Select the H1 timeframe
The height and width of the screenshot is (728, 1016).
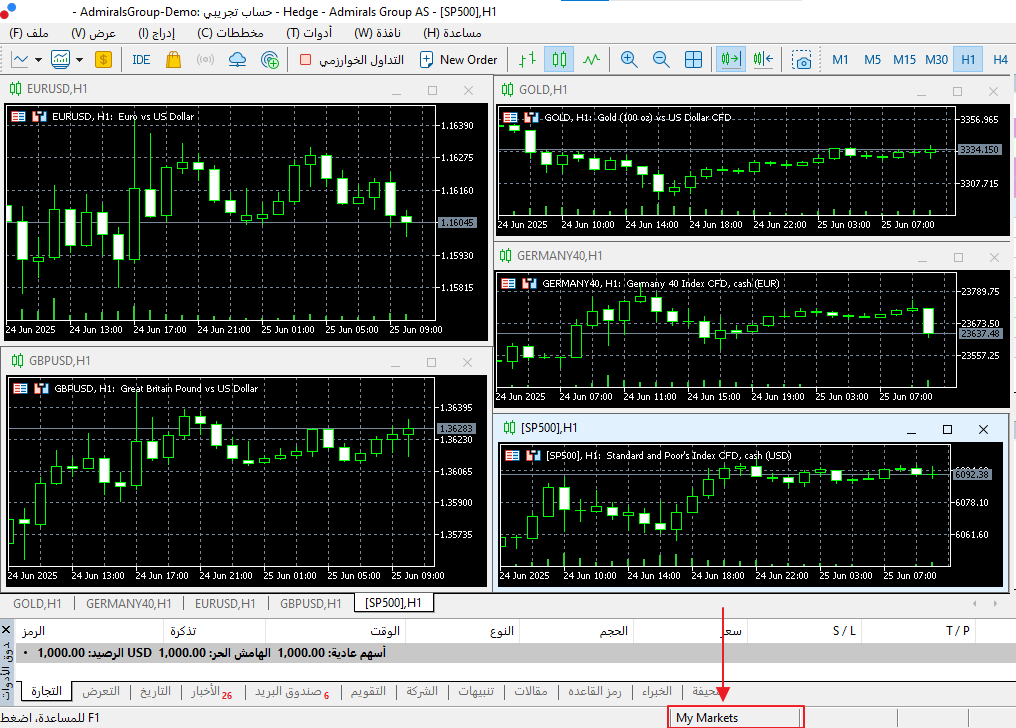tap(968, 60)
